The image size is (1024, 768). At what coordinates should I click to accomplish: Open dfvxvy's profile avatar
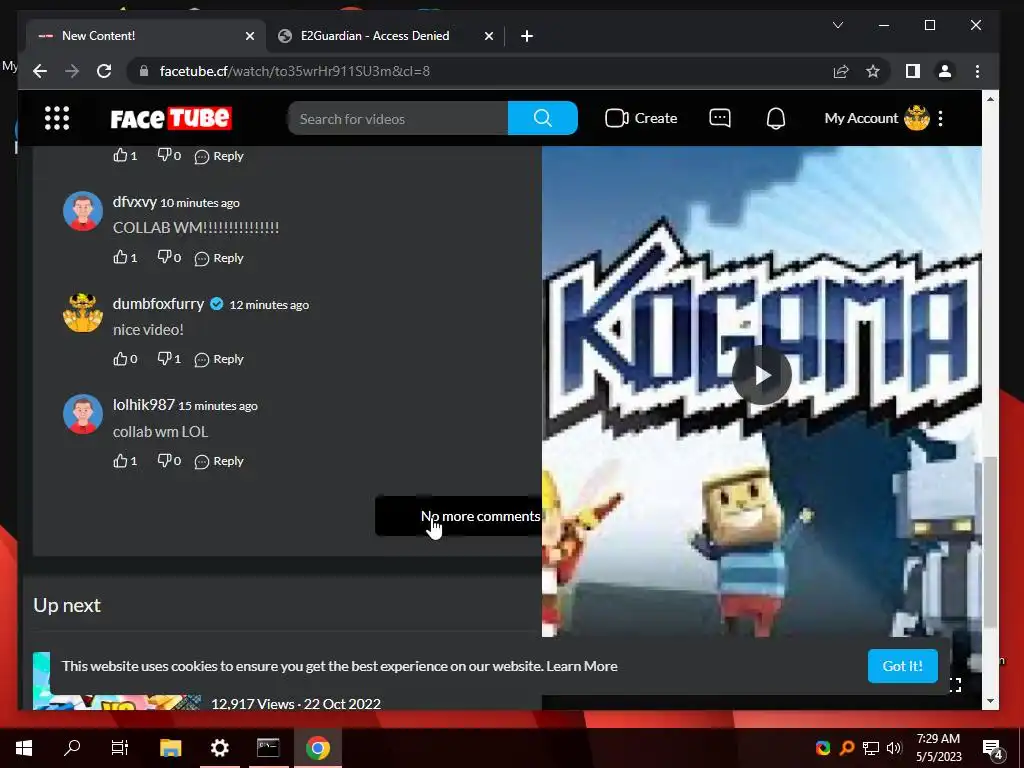[x=82, y=211]
